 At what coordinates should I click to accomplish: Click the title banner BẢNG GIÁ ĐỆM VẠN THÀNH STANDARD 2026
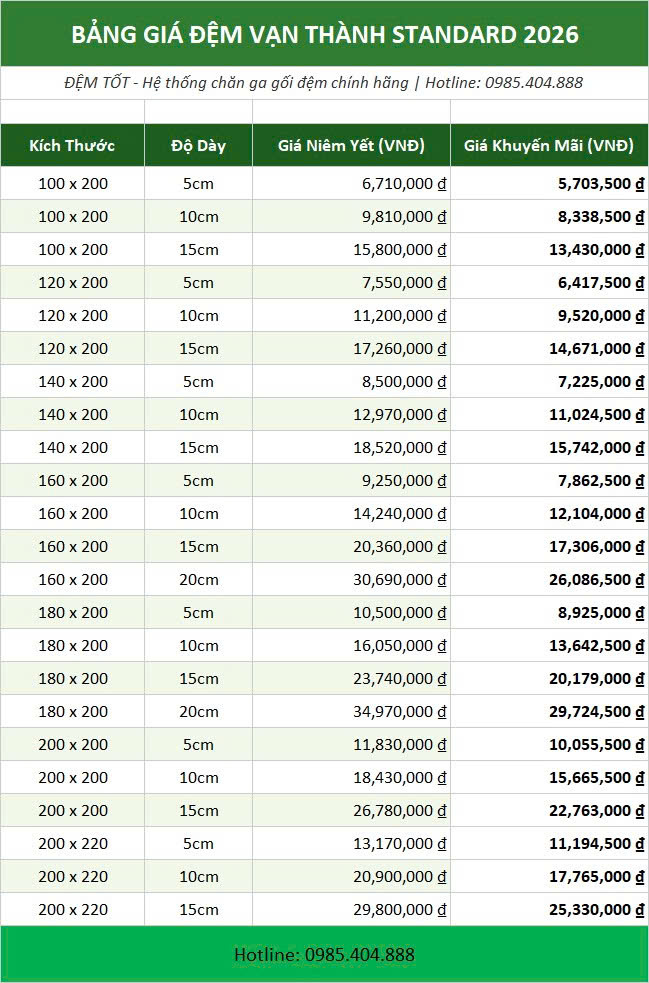[324, 34]
